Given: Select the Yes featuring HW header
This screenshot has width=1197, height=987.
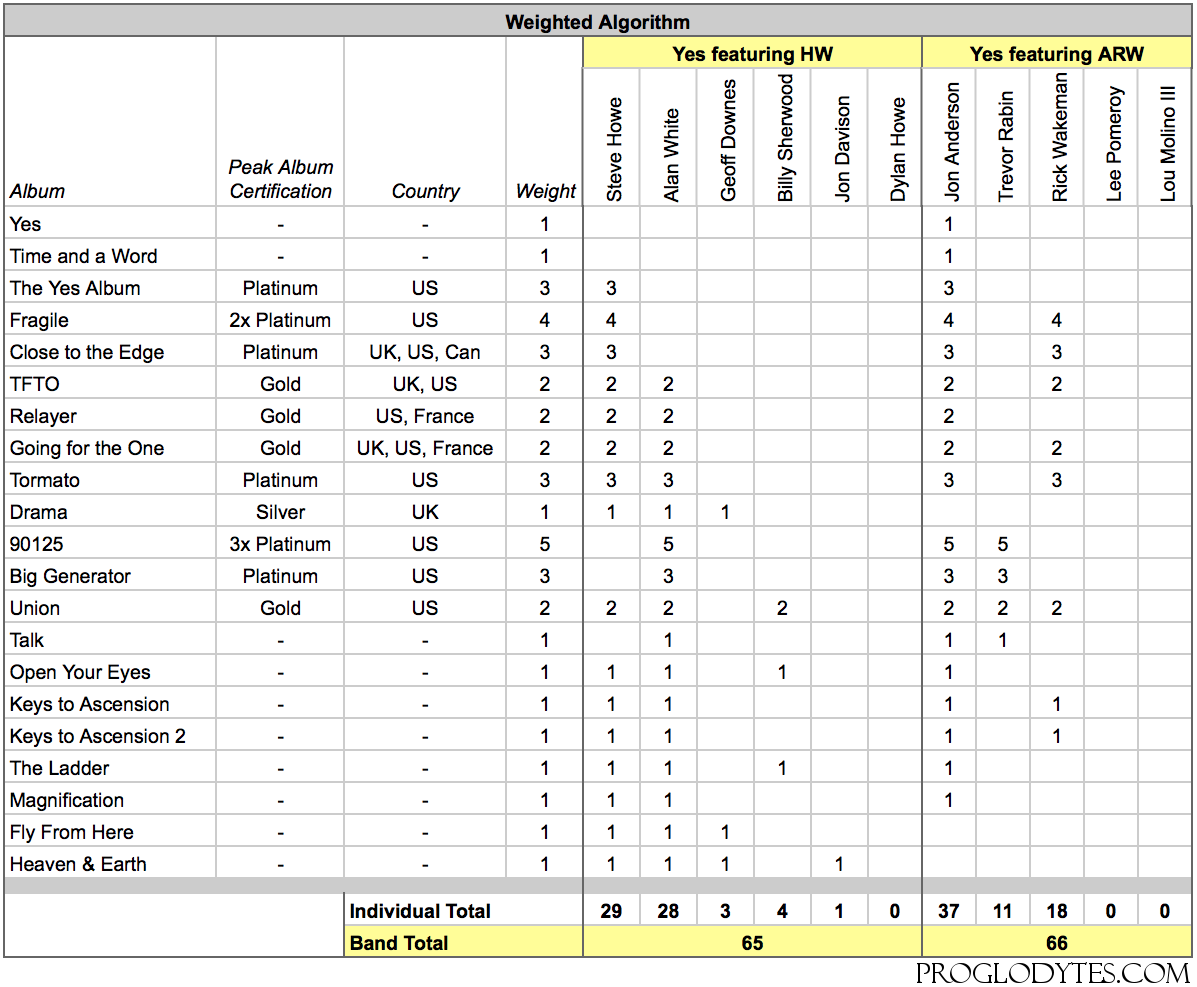Looking at the screenshot, I should click(752, 53).
